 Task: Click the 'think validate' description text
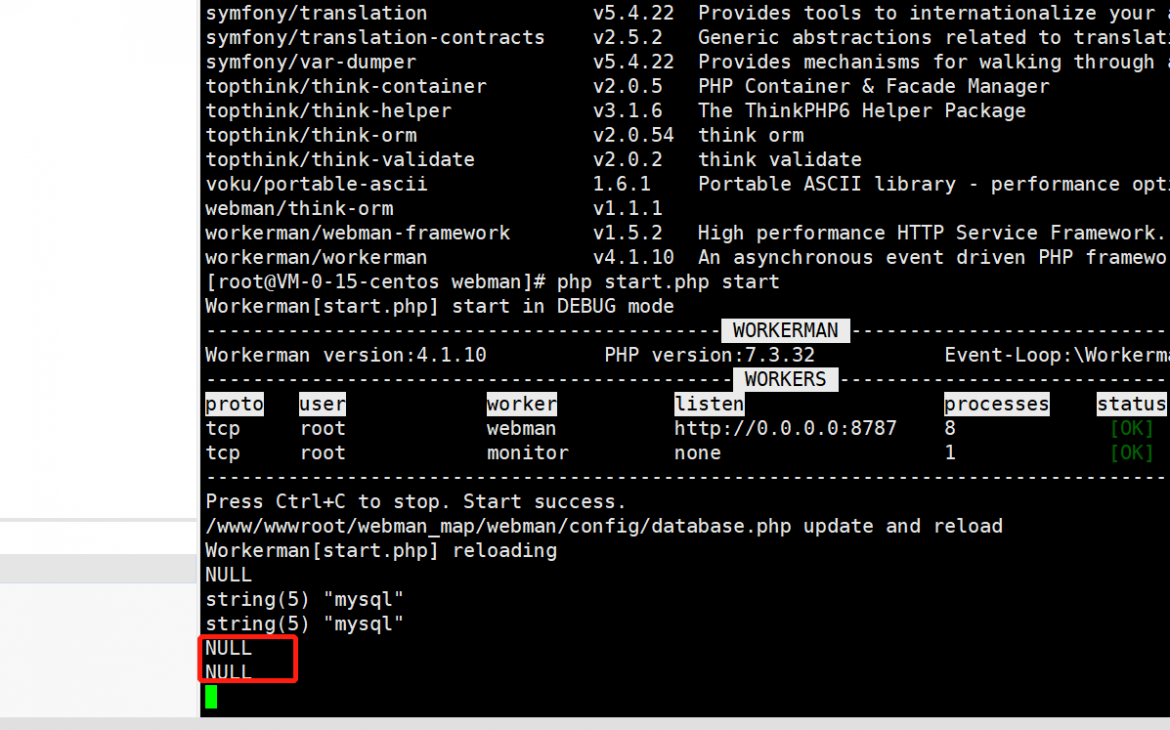(780, 160)
